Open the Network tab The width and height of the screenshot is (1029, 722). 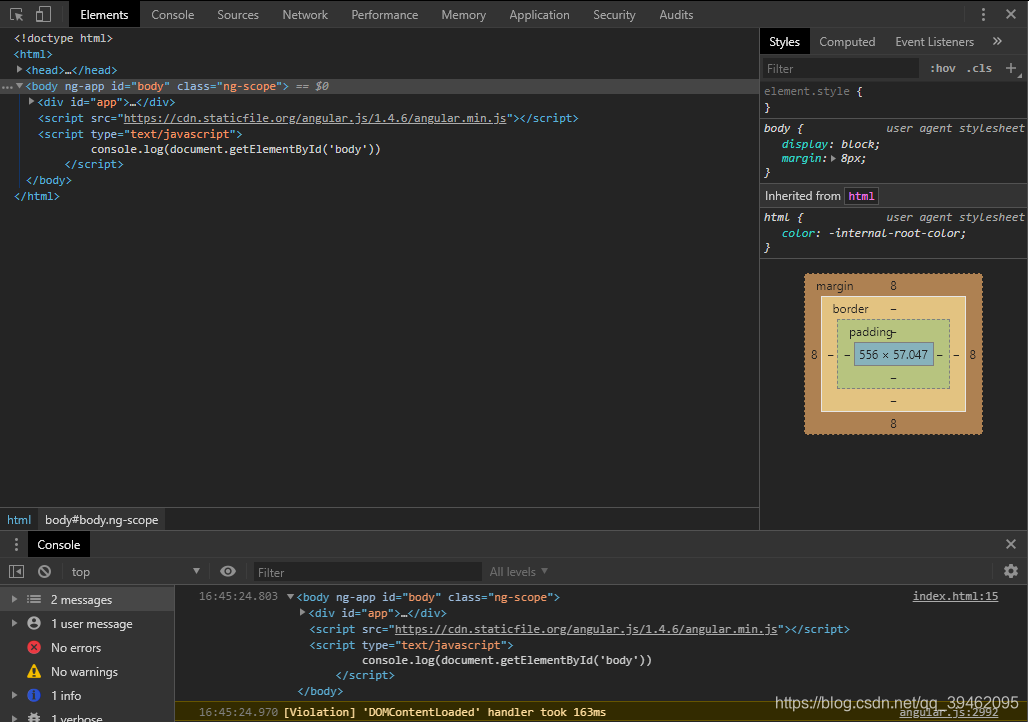pos(305,14)
